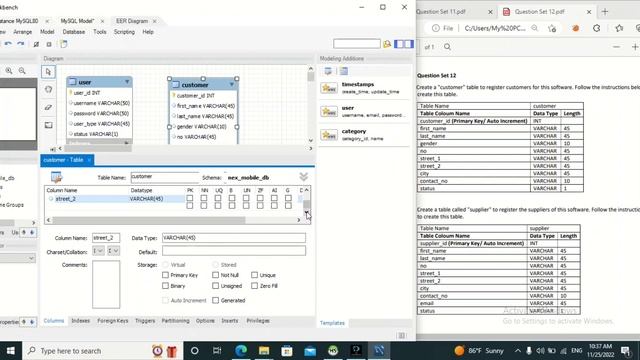
Task: Switch to the EER Diagram tab
Action: pos(132,21)
